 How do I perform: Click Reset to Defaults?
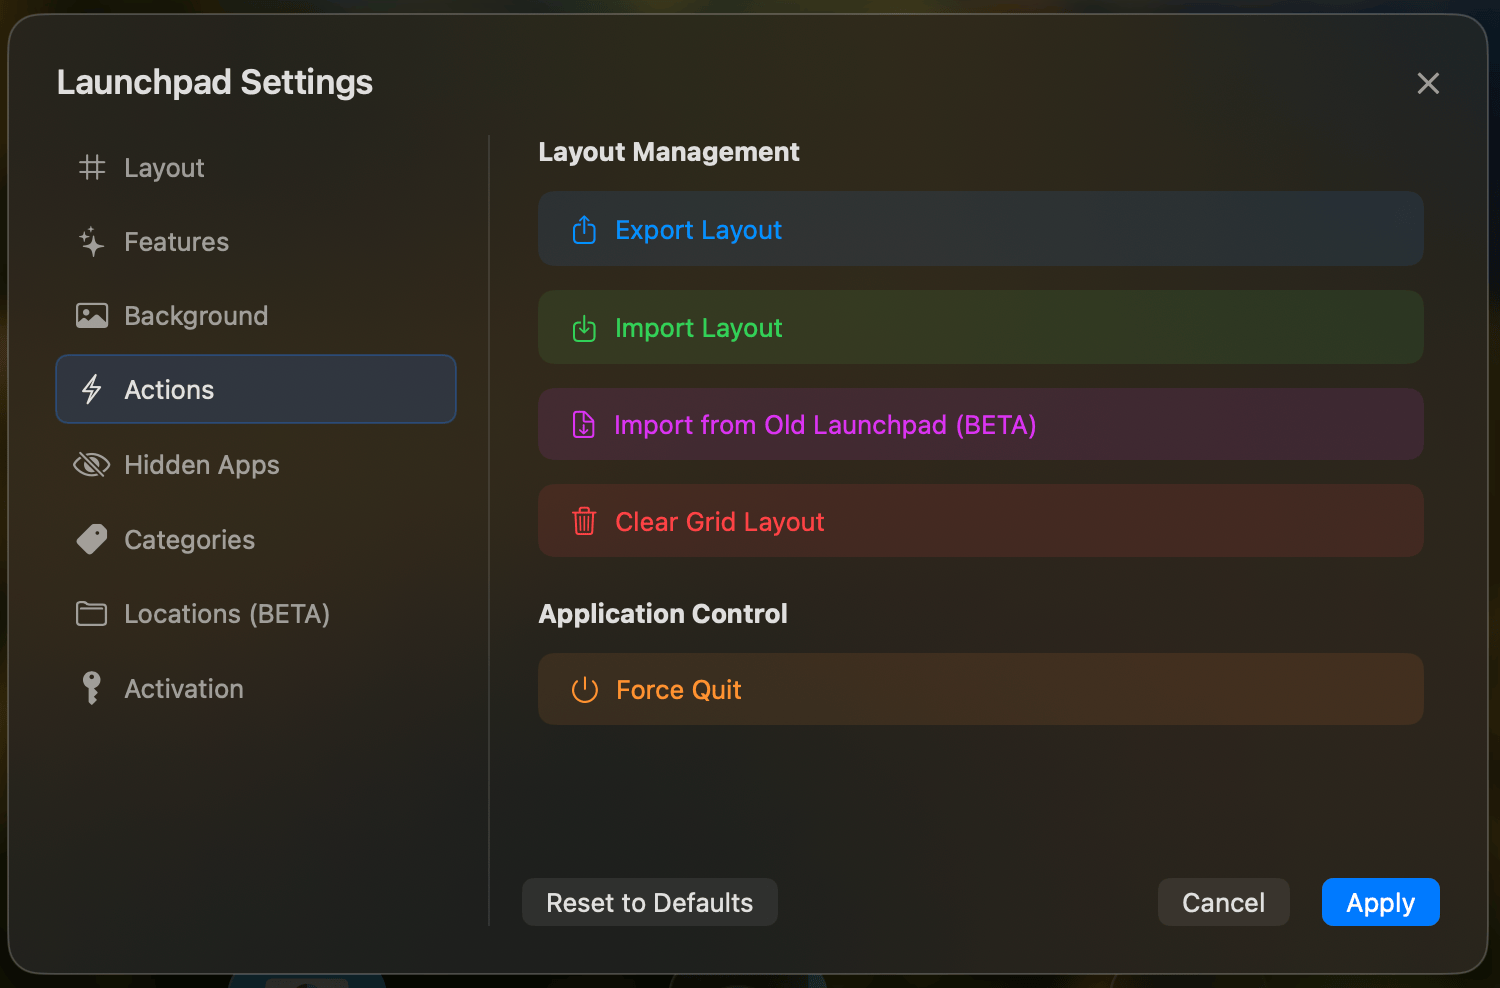click(649, 902)
